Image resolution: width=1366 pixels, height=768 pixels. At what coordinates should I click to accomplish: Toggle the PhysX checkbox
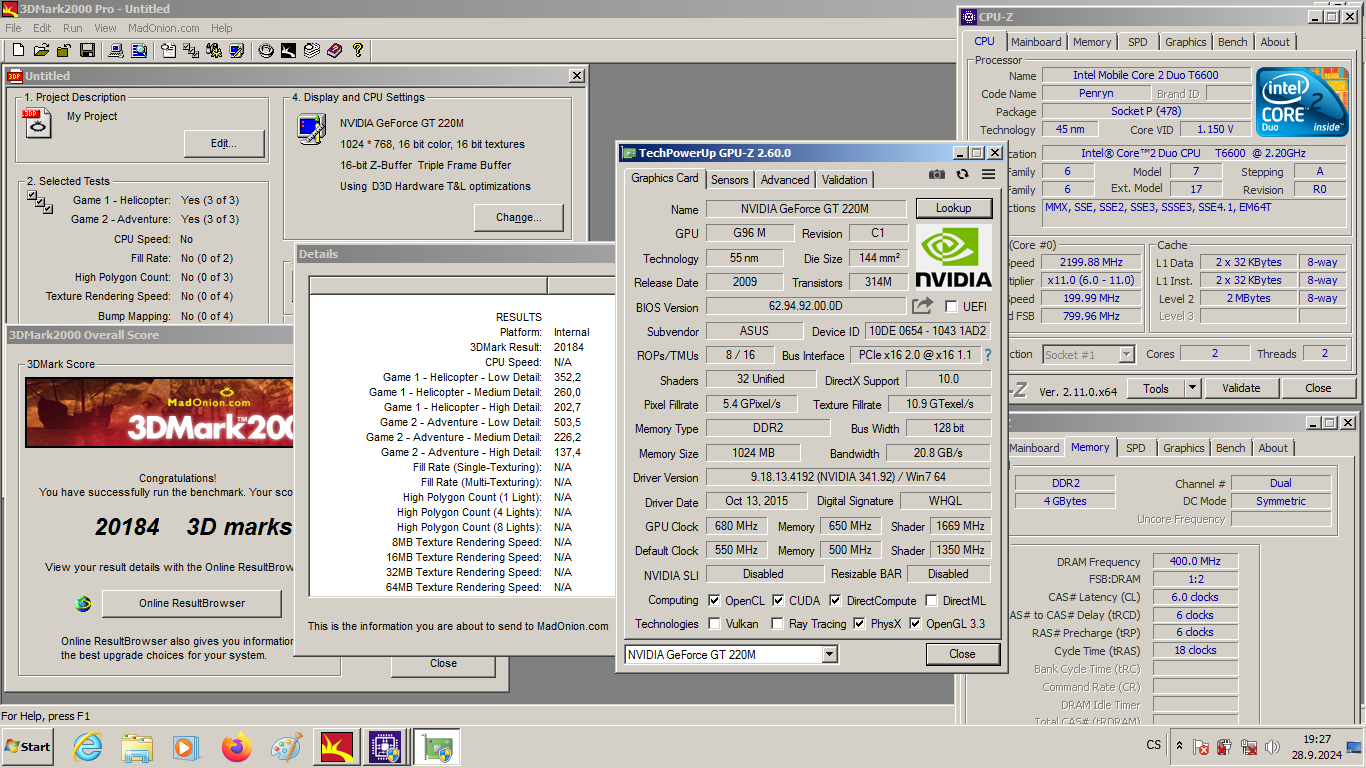(859, 624)
